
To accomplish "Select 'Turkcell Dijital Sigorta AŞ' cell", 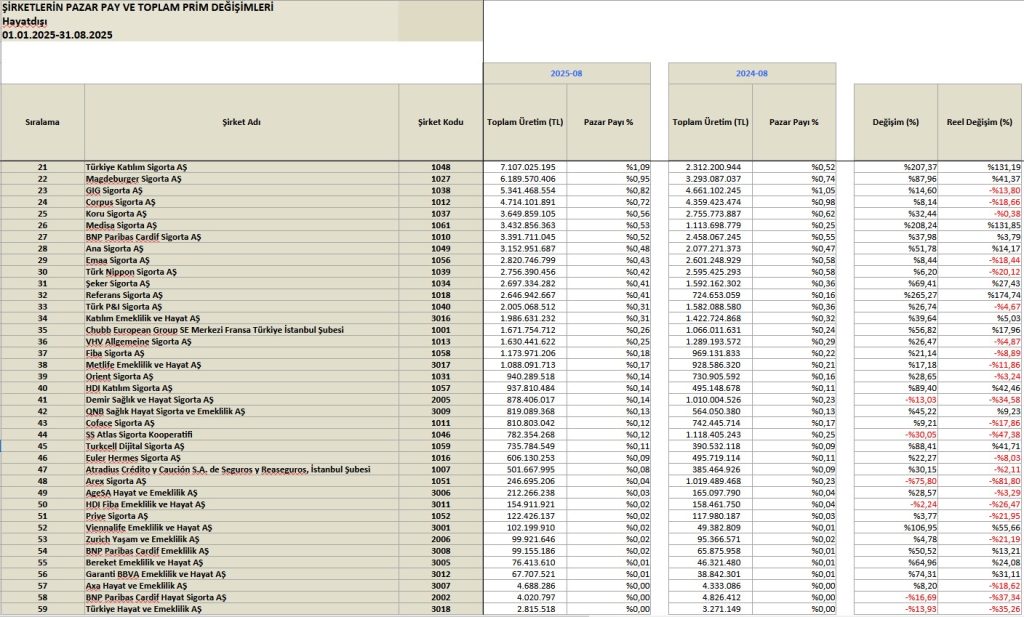I will click(241, 447).
